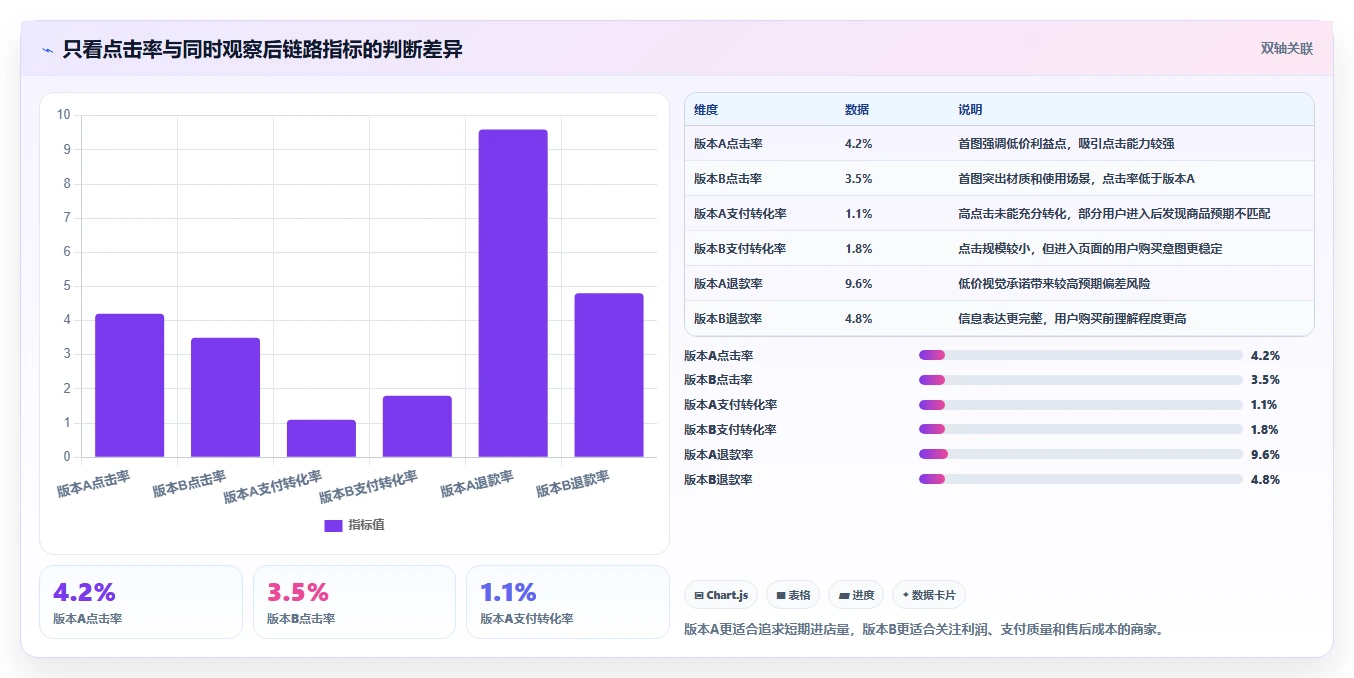Click the chart title 只看点击率与同时观察后链路指标的判断差异
Image resolution: width=1354 pixels, height=678 pixels.
pos(262,49)
